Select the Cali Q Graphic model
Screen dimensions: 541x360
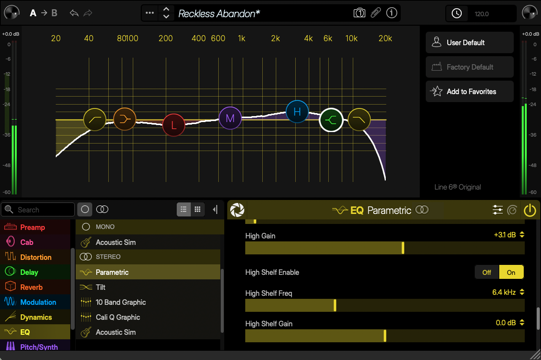click(148, 317)
